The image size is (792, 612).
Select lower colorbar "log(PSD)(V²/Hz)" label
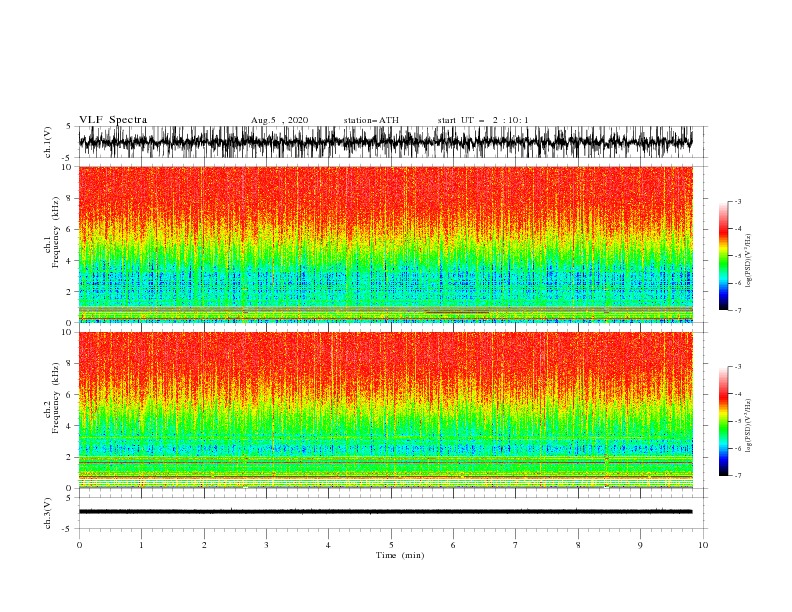749,425
